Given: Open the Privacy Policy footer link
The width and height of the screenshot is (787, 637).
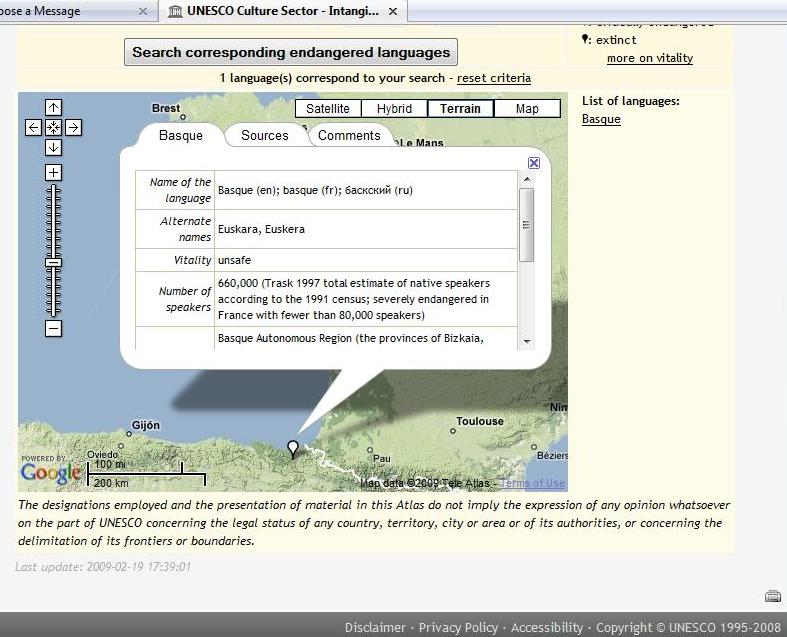Looking at the screenshot, I should pos(458,627).
